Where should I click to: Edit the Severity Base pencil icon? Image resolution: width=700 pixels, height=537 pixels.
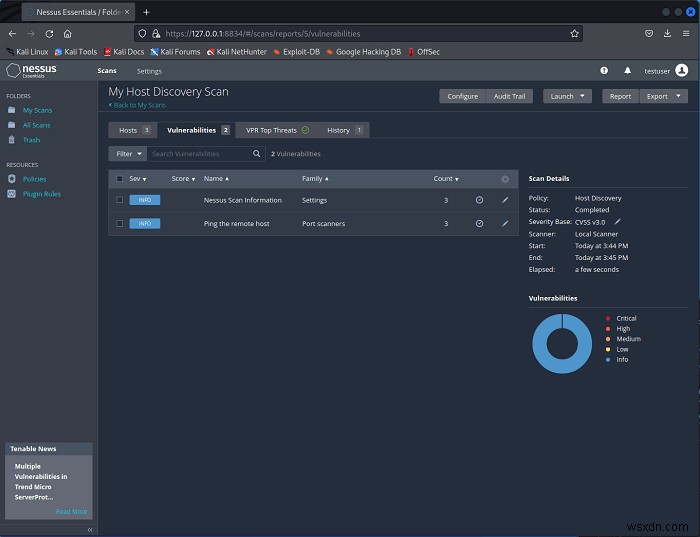[x=618, y=221]
